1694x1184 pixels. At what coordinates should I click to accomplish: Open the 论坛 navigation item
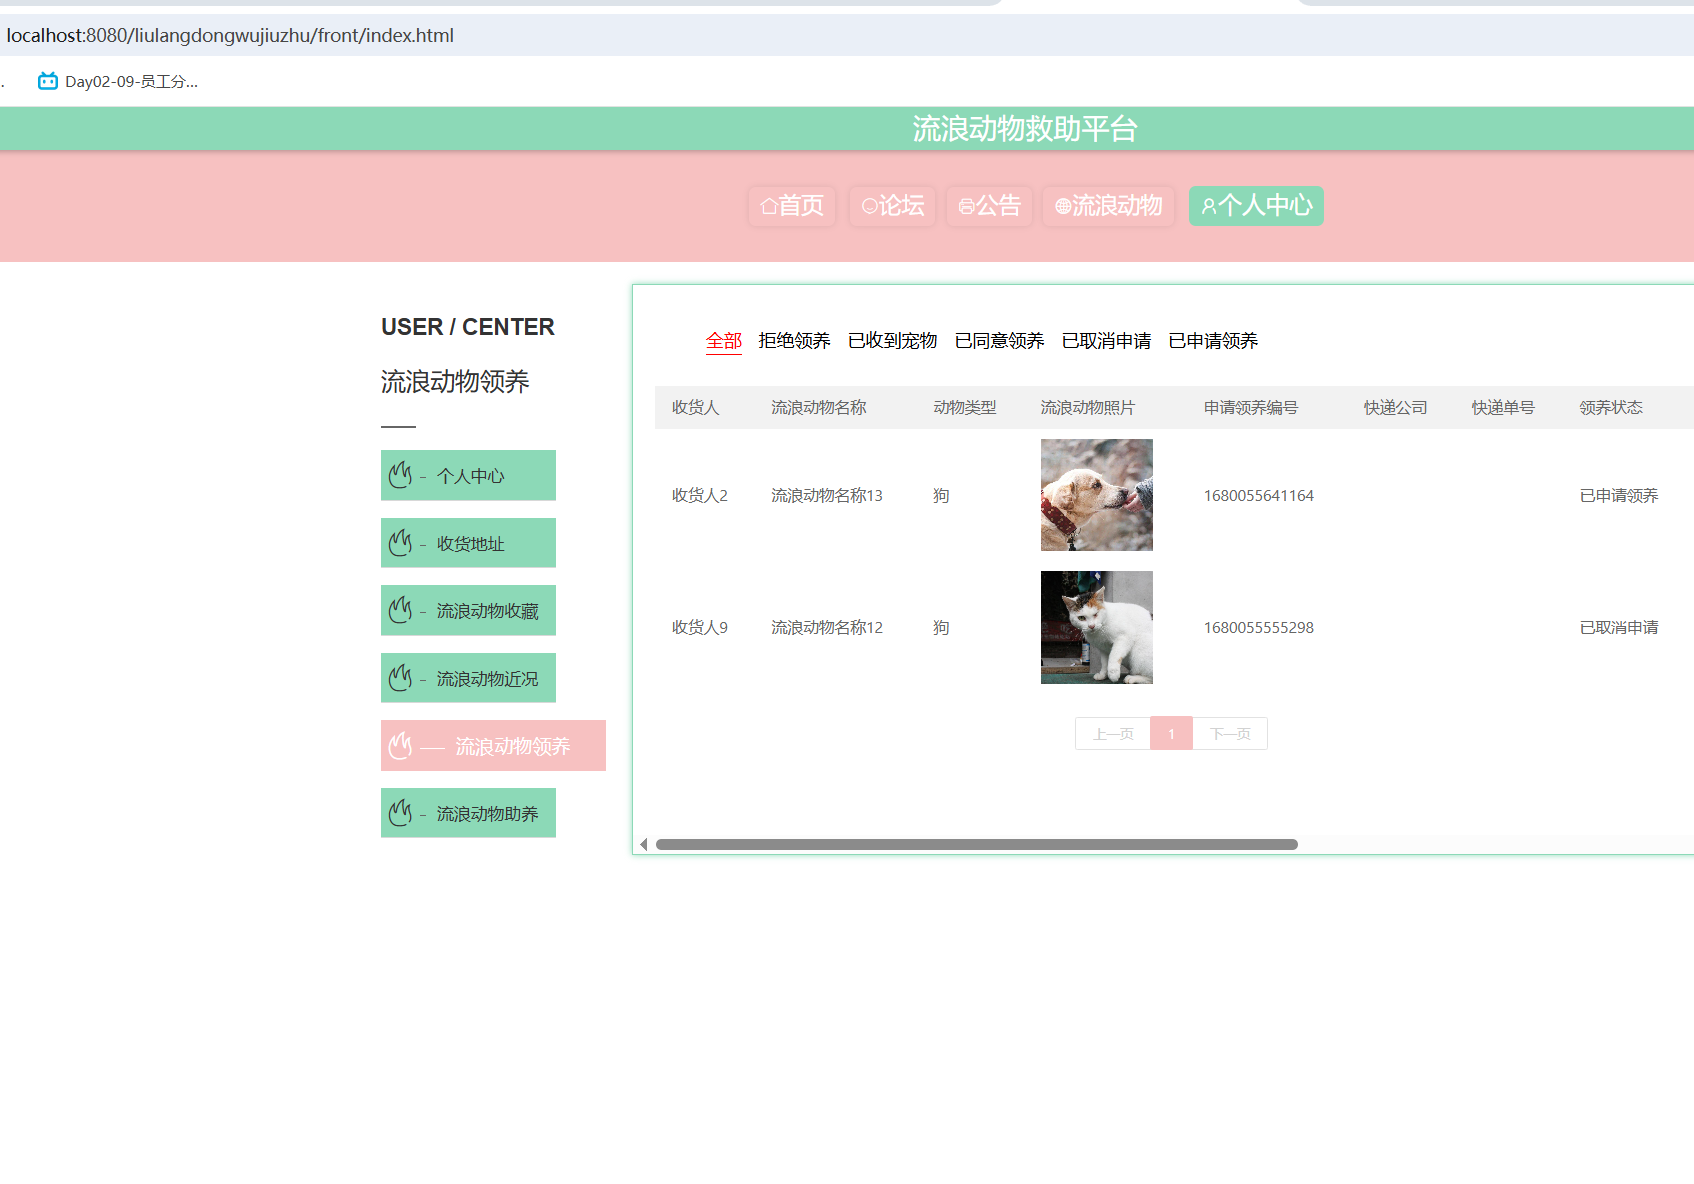pos(892,206)
